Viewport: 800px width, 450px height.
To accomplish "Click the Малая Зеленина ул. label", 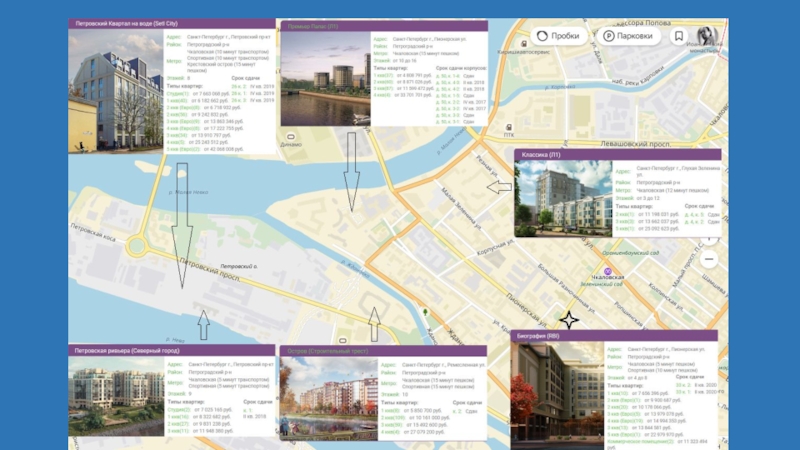I will [461, 208].
